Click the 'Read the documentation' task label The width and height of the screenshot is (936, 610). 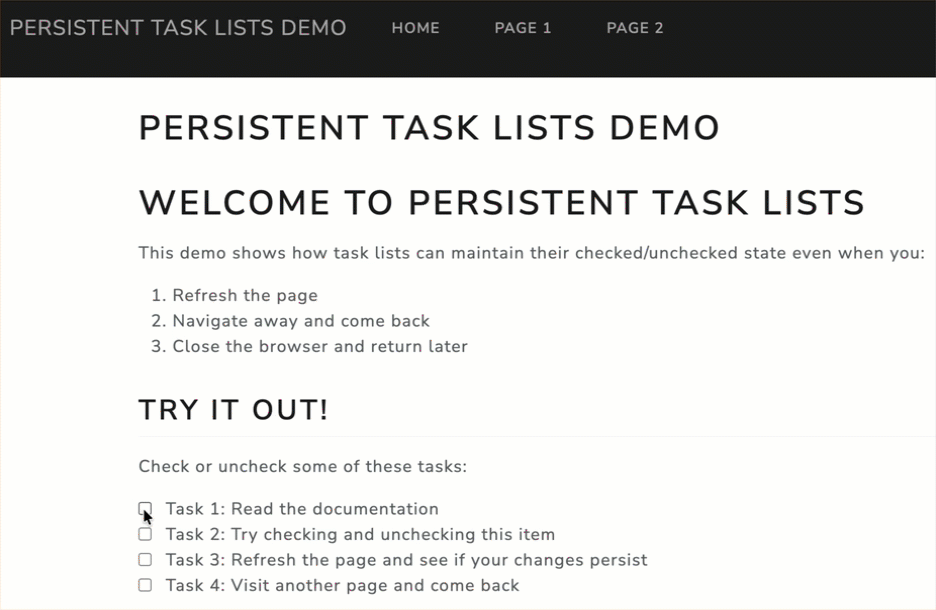pos(302,509)
